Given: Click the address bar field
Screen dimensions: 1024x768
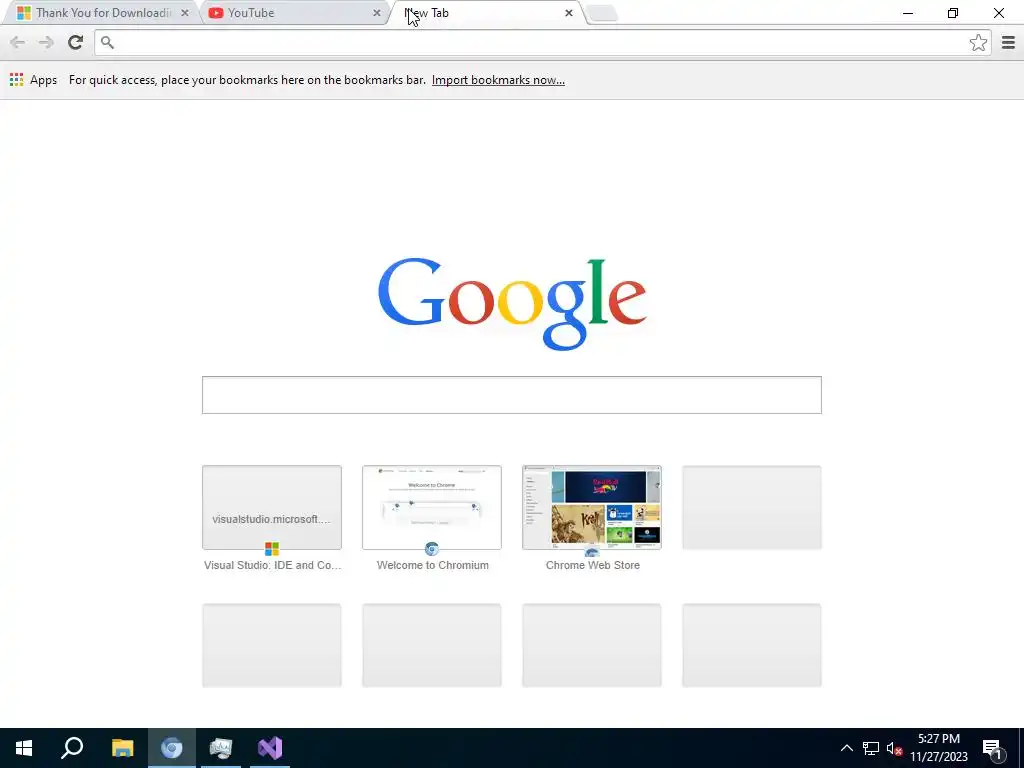Looking at the screenshot, I should [542, 43].
